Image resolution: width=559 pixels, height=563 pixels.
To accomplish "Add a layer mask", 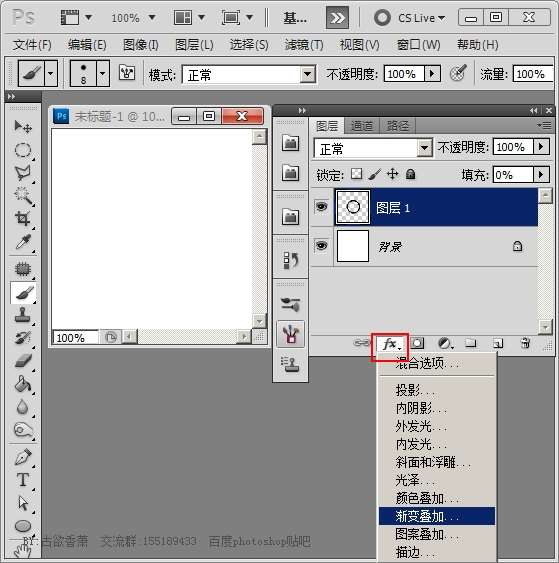I will pos(417,344).
